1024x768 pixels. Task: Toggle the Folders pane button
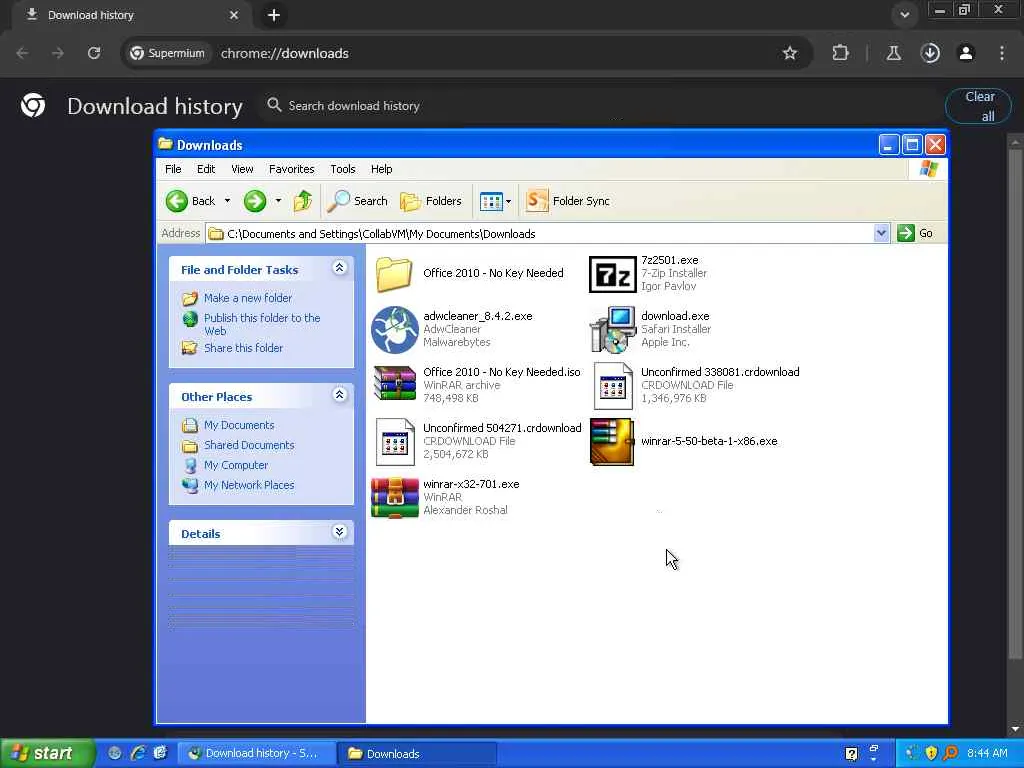[x=430, y=201]
